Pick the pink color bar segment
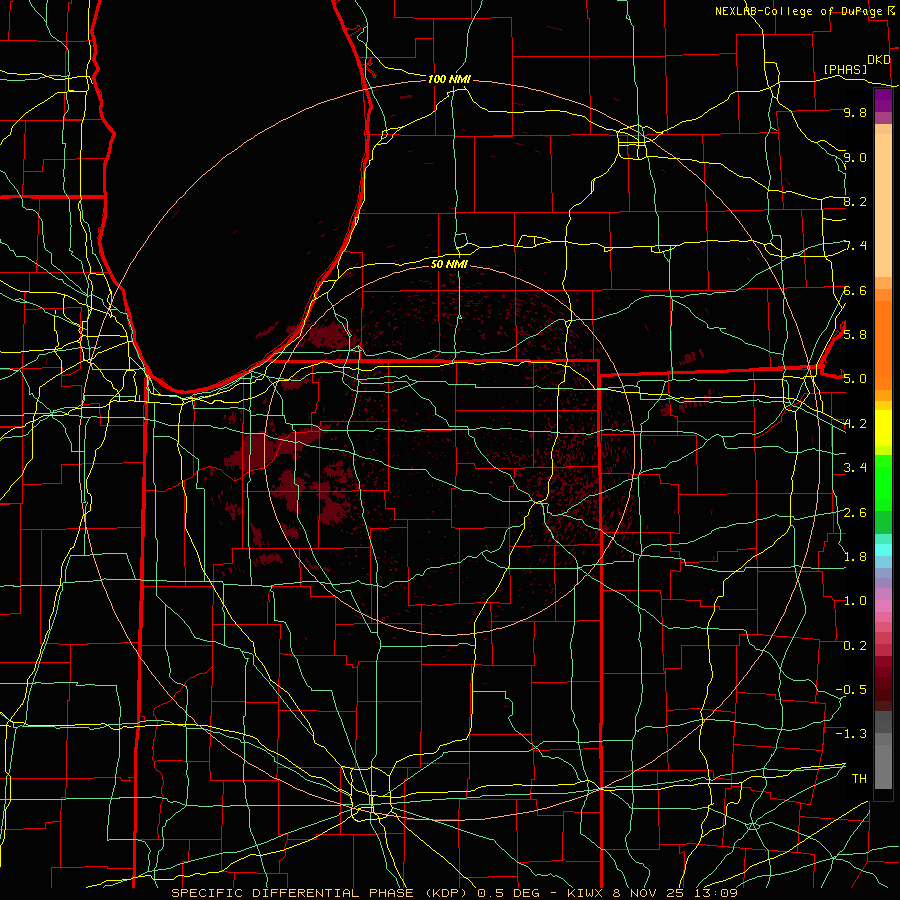Screen dimensions: 900x900 [x=883, y=606]
